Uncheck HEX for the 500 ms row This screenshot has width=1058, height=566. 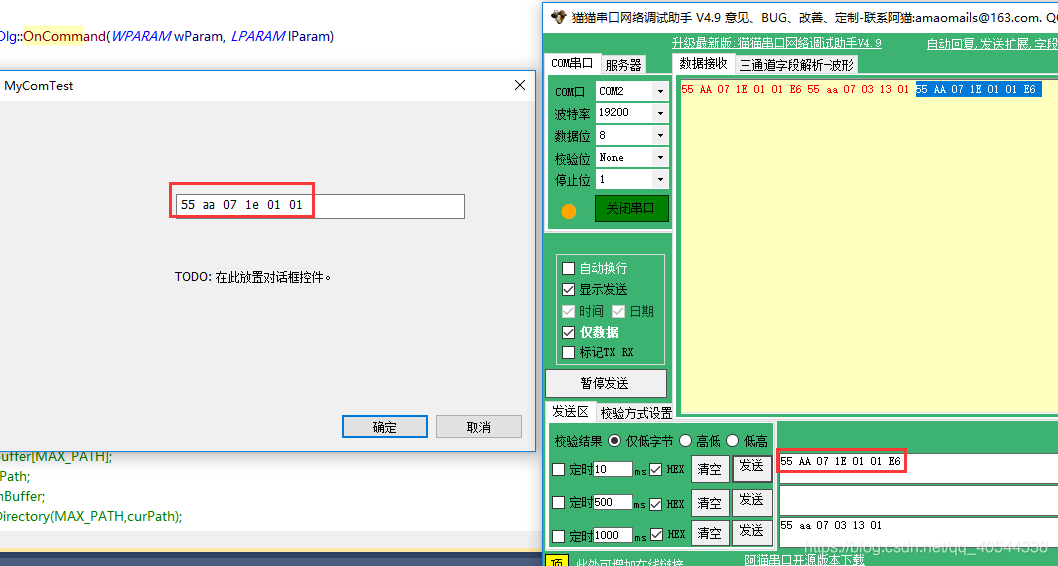click(x=655, y=503)
